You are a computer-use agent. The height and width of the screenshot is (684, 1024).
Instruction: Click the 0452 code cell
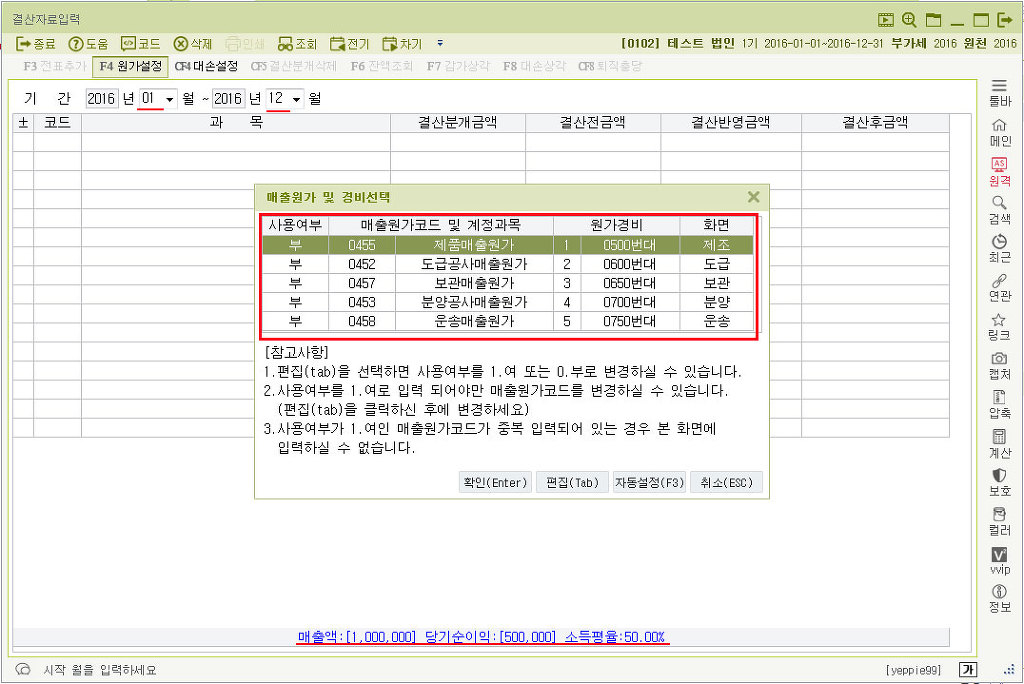362,264
